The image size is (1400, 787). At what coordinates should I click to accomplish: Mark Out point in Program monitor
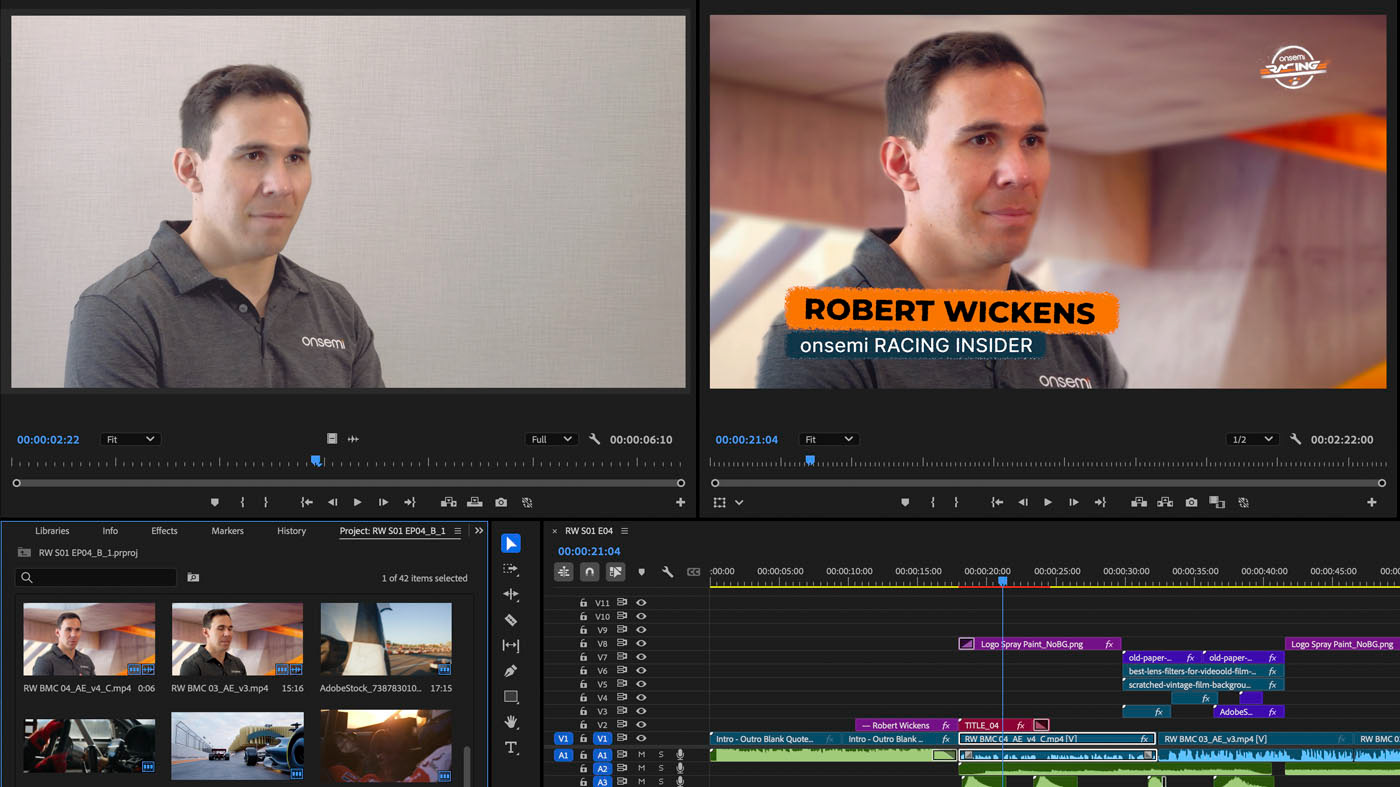point(956,502)
